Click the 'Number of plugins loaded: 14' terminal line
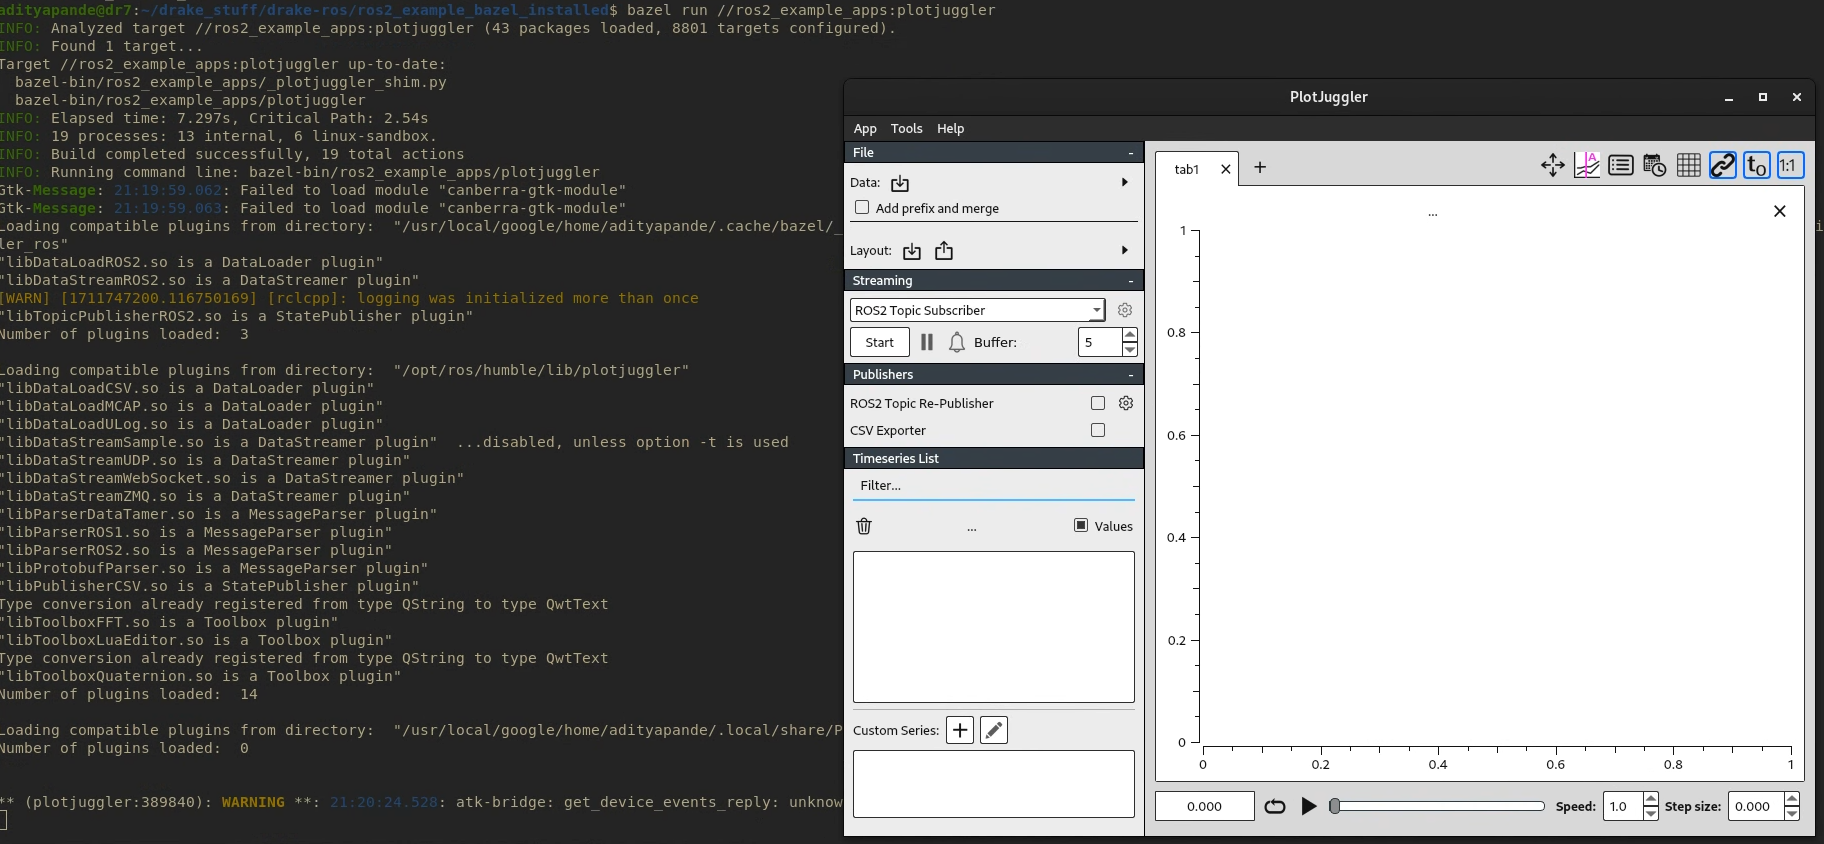1824x844 pixels. (128, 694)
